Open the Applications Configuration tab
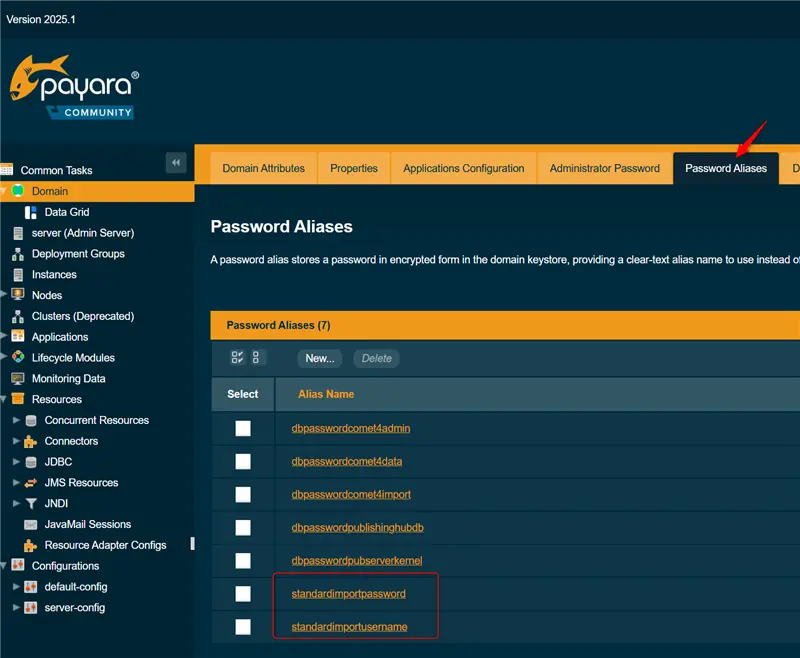Image resolution: width=800 pixels, height=658 pixels. click(x=463, y=168)
